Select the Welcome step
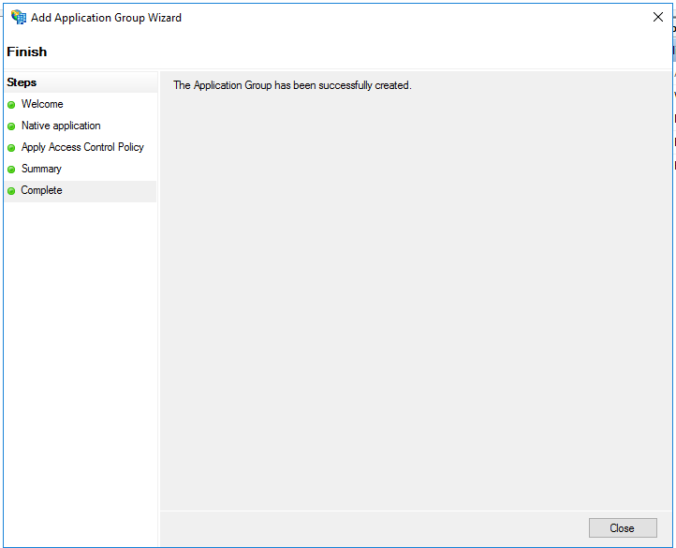Image resolution: width=676 pixels, height=548 pixels. click(x=42, y=104)
